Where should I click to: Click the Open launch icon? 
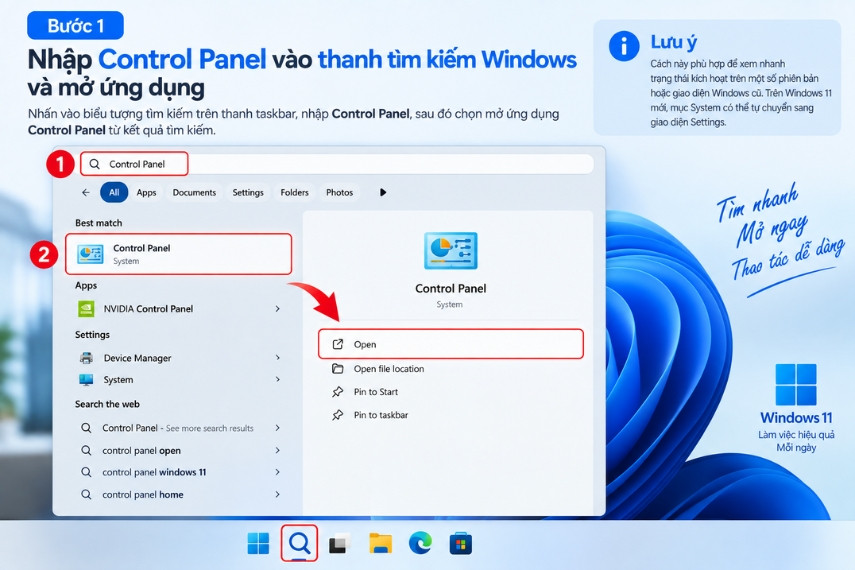[x=338, y=344]
